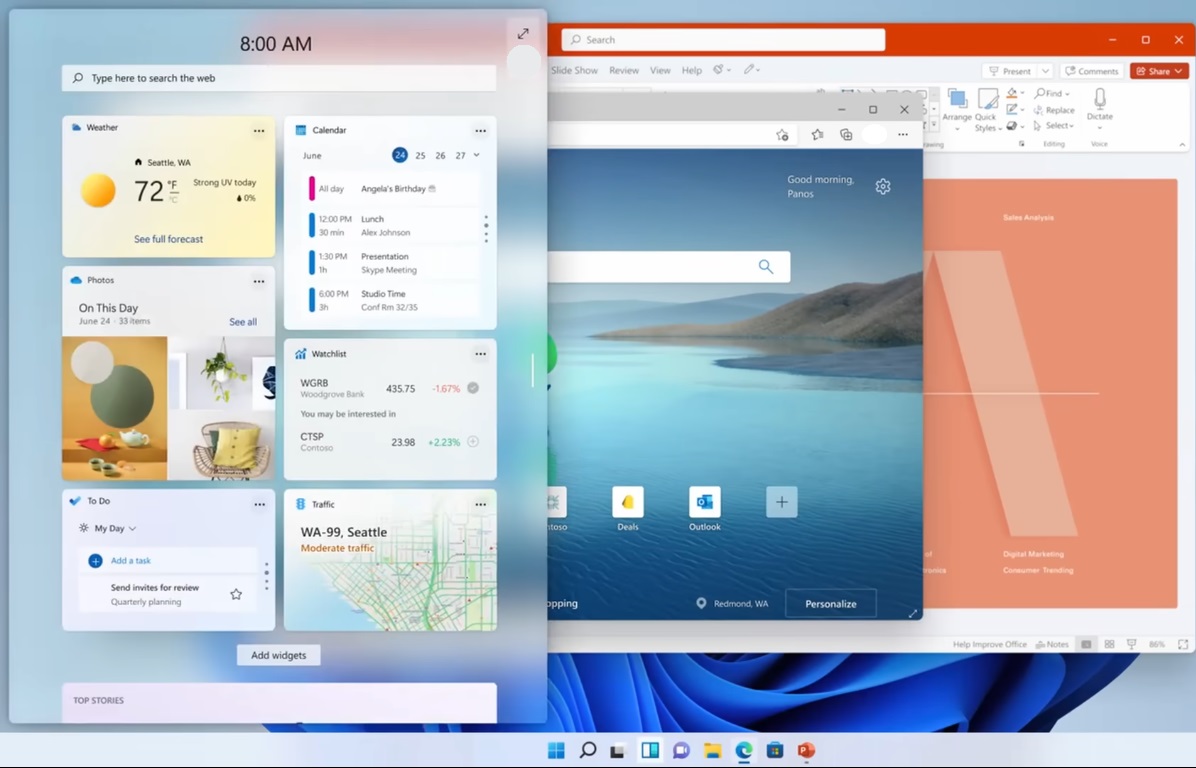Viewport: 1196px width, 768px height.
Task: Click the Arrange icon
Action: 958,98
